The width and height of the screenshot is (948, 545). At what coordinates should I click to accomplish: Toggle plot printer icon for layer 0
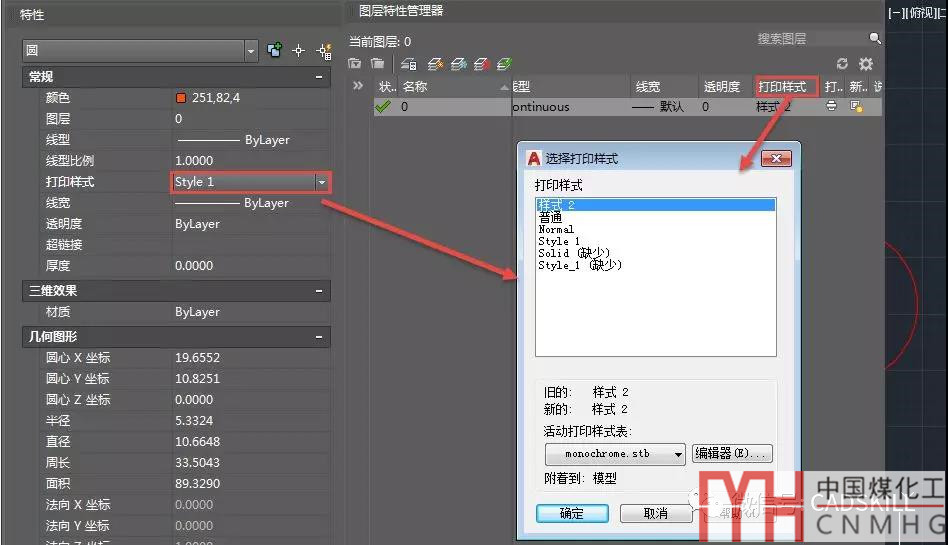point(831,107)
